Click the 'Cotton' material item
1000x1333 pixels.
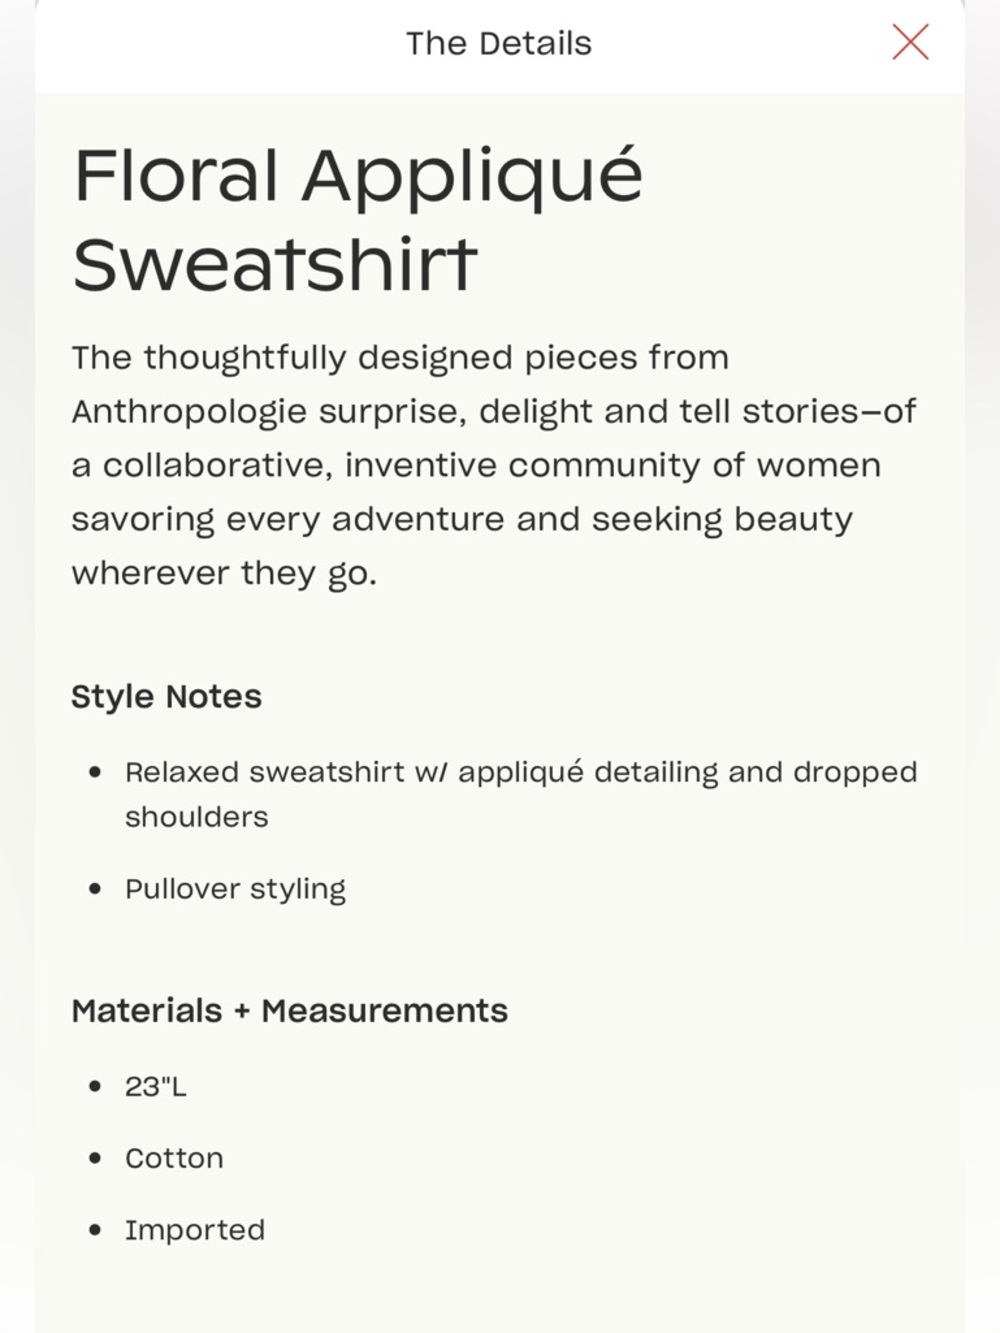[x=174, y=1158]
